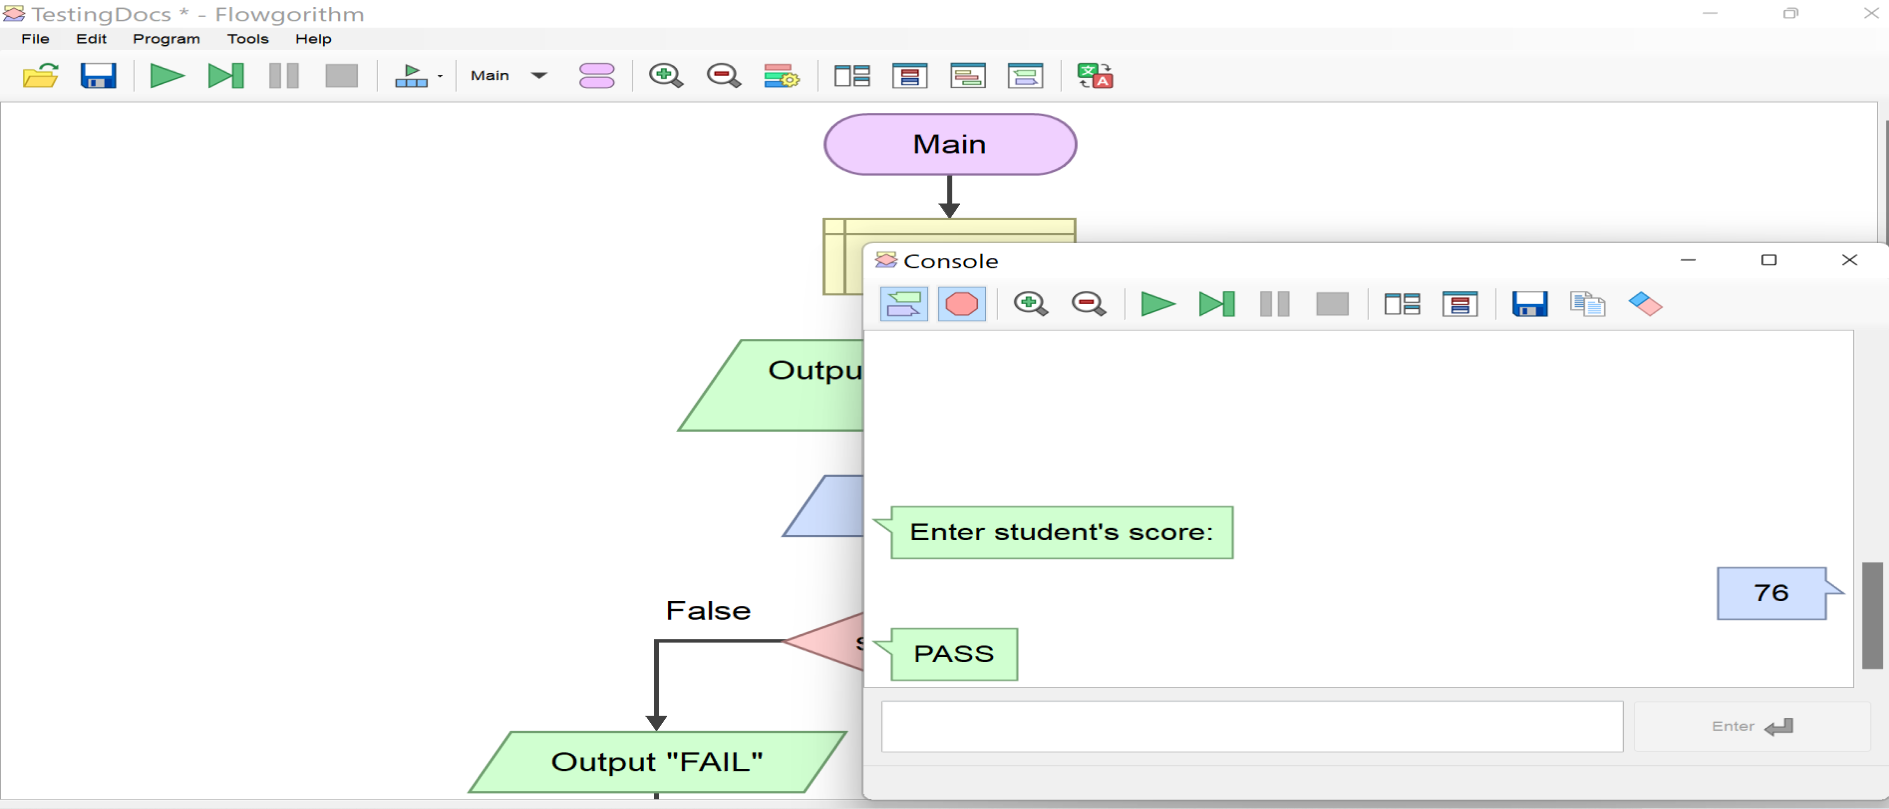Click the Console vertical scrollbar thumb
The image size is (1889, 809).
[1872, 615]
